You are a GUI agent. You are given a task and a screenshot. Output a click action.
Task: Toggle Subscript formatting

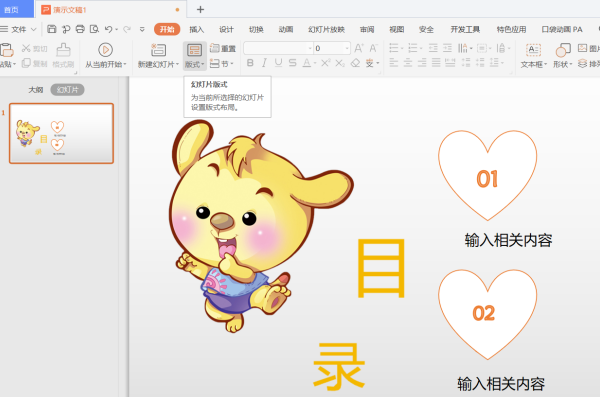point(340,63)
